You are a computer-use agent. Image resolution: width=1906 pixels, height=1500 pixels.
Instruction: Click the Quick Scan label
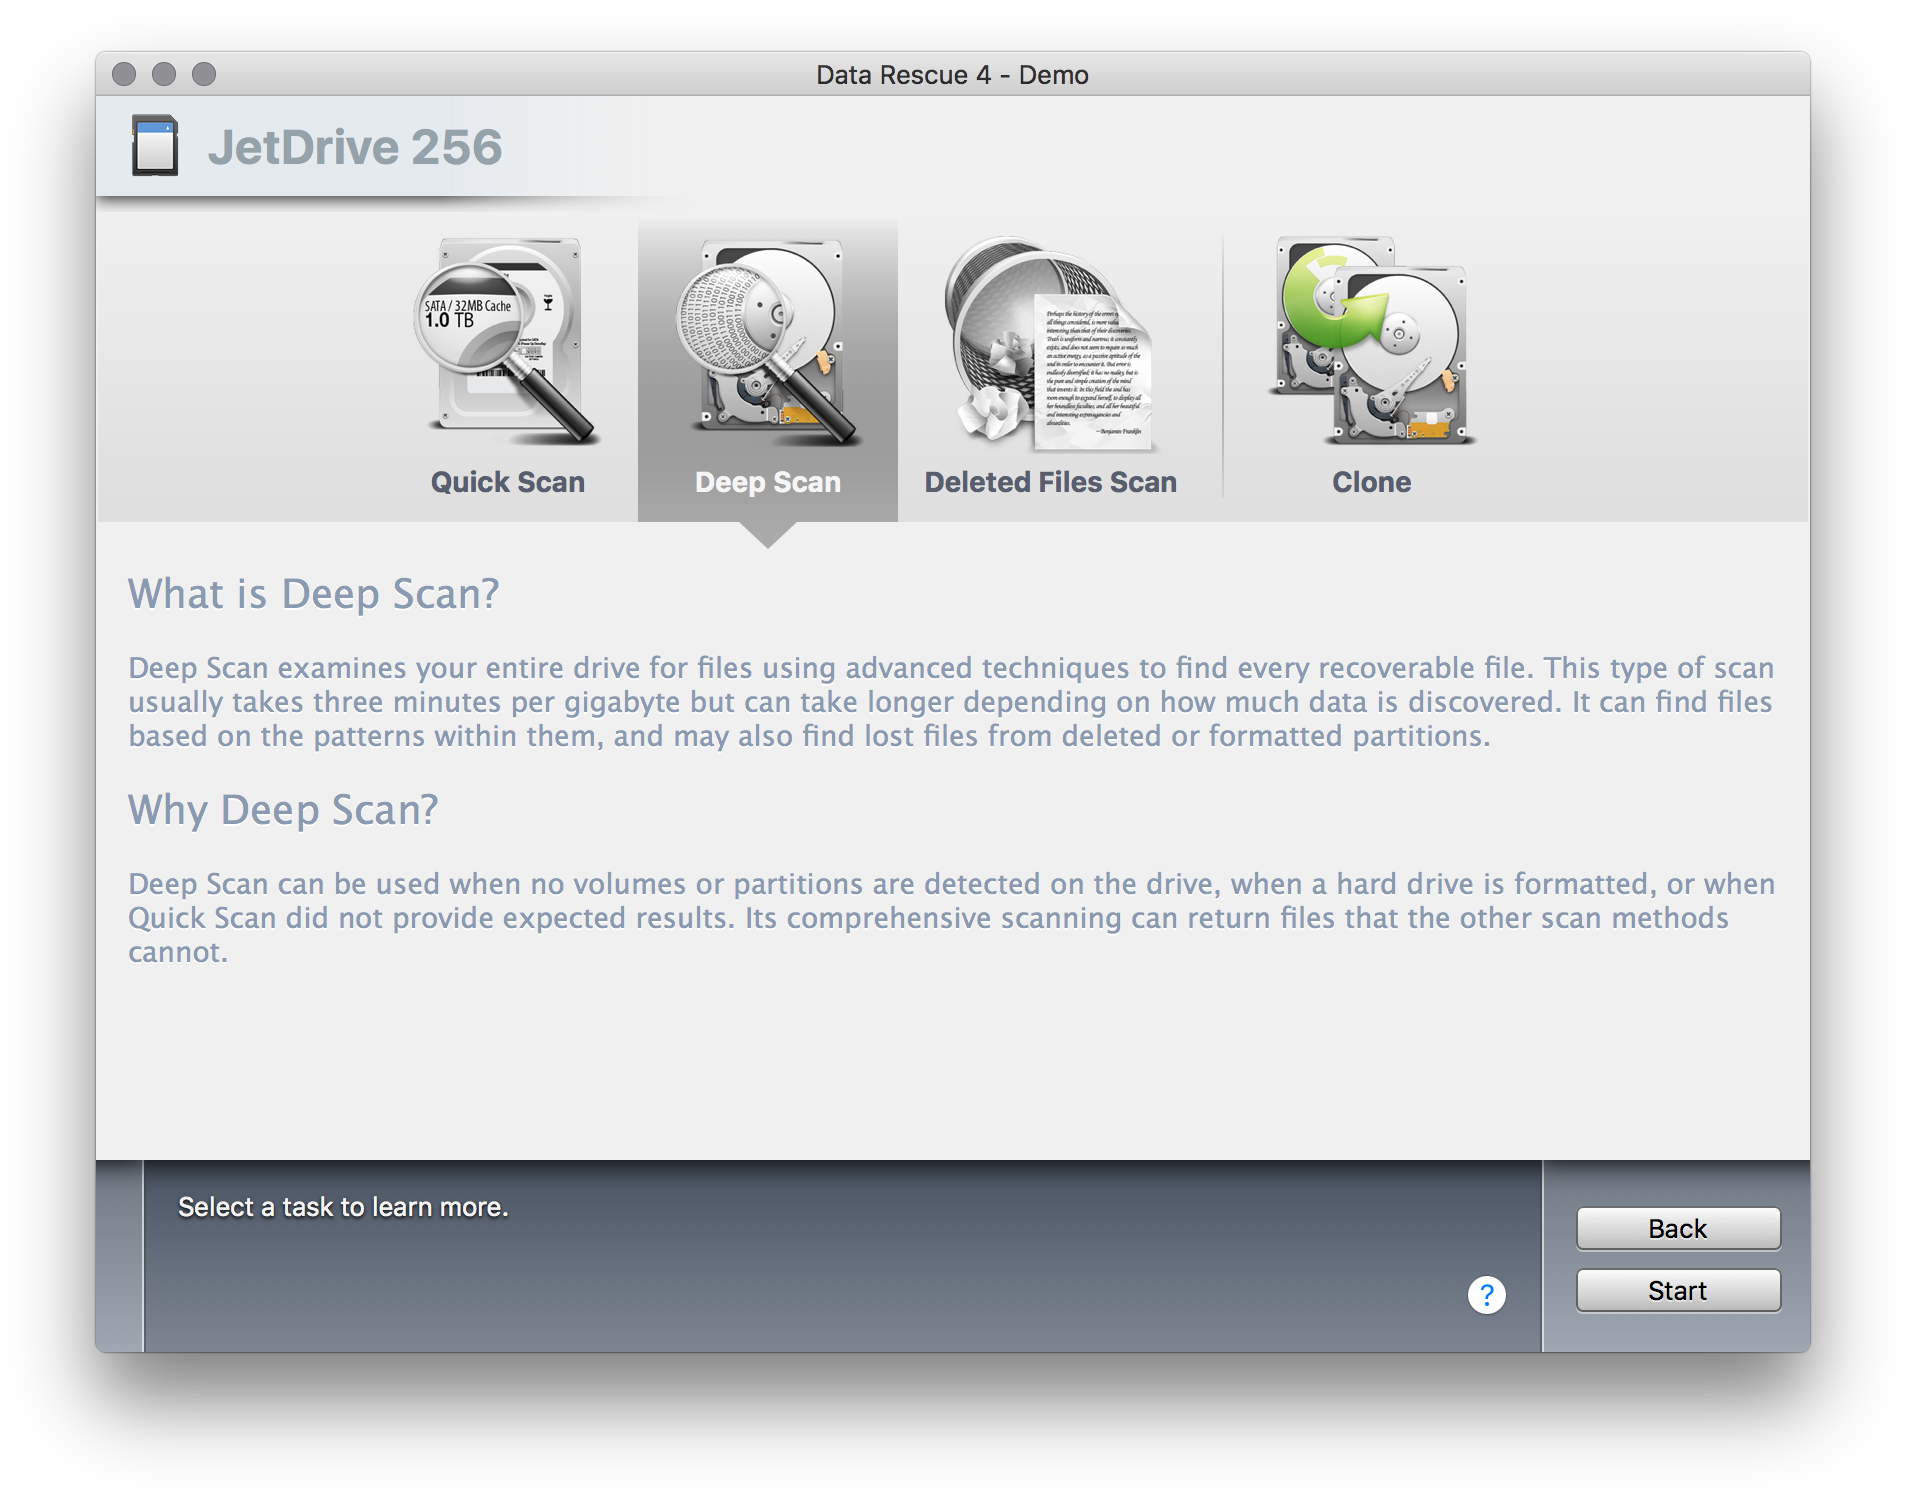507,482
